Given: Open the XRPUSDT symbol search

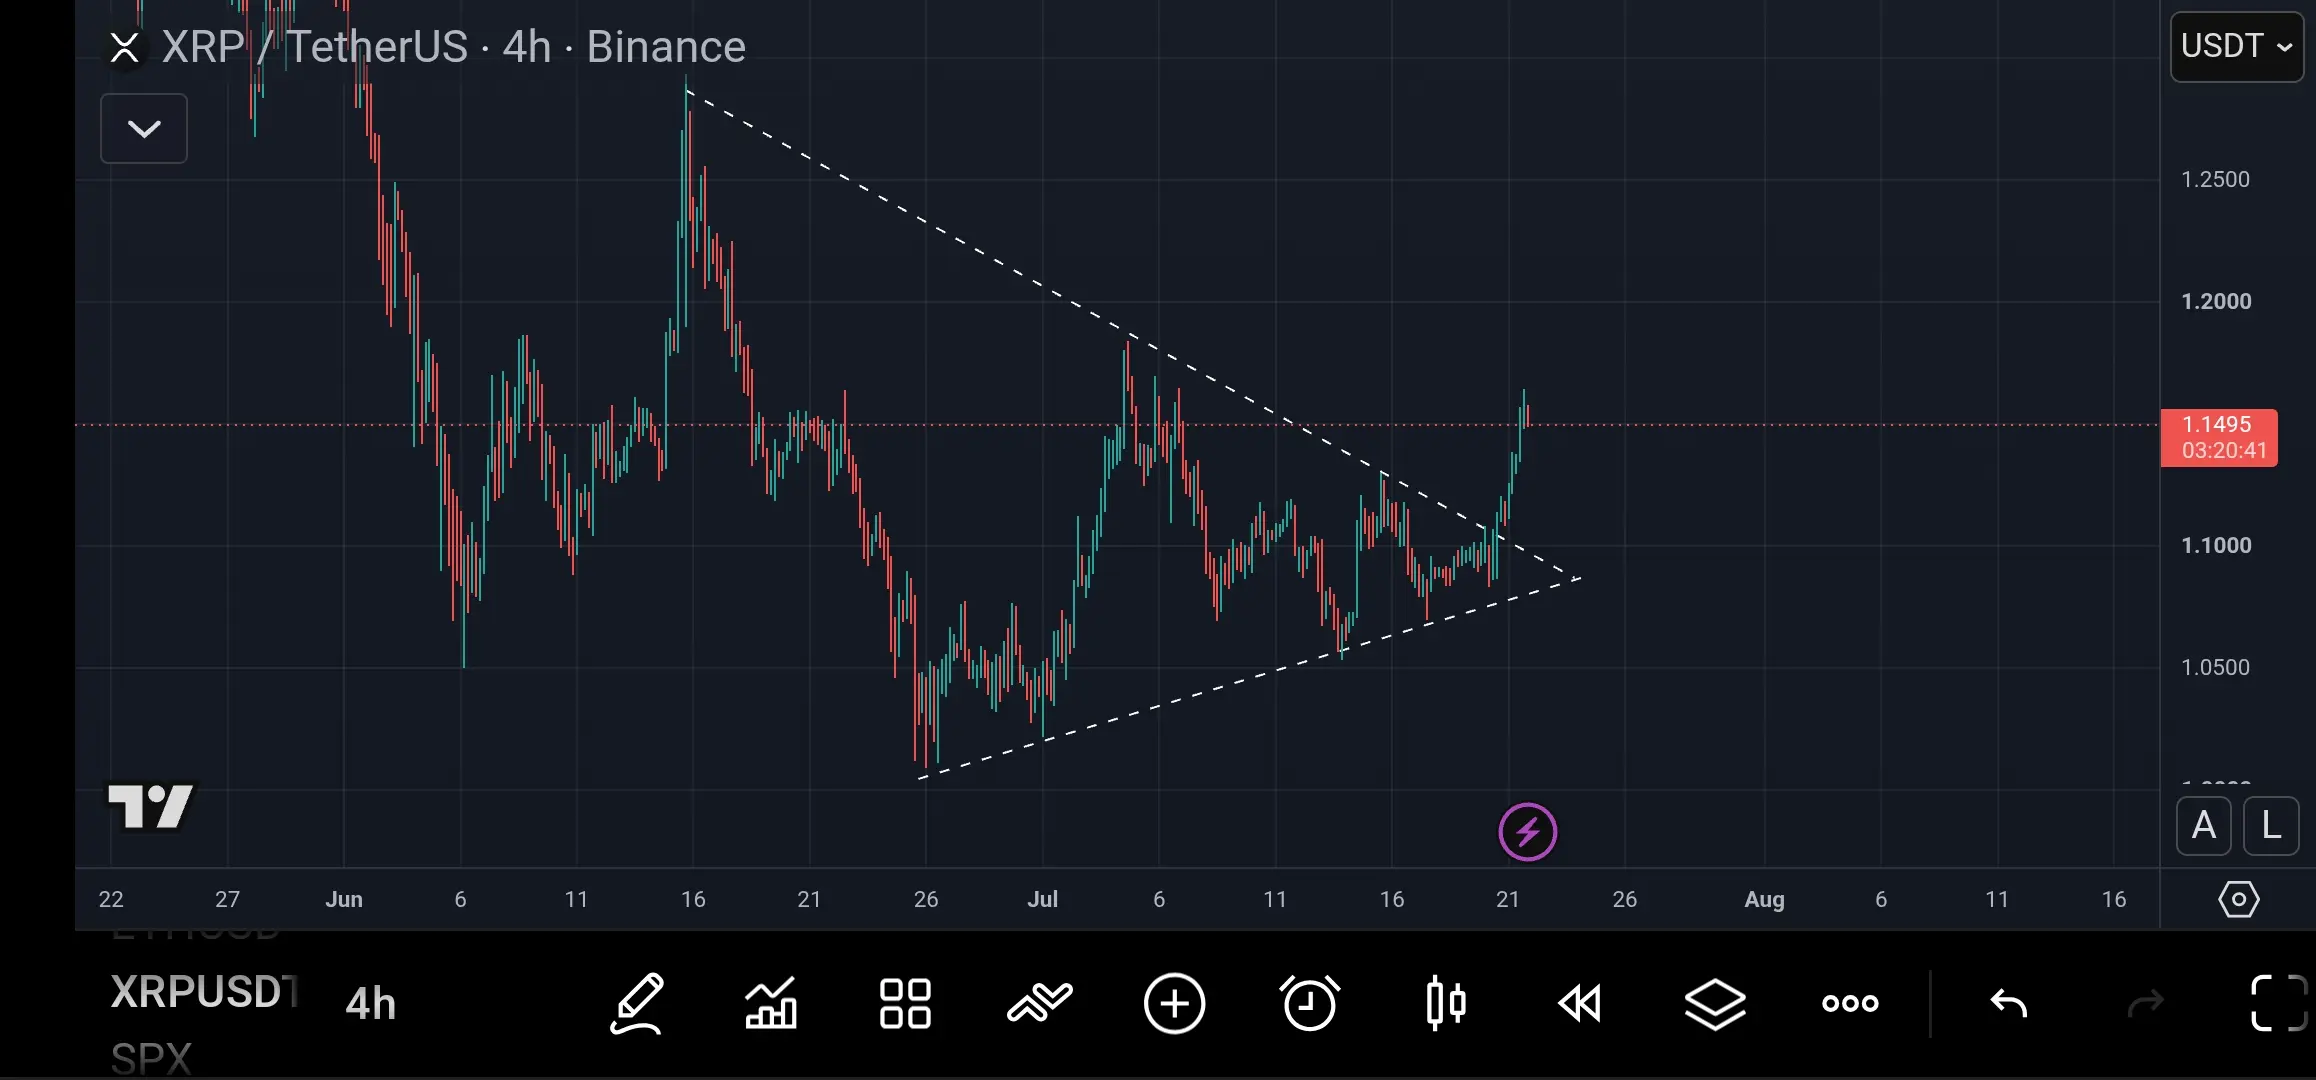Looking at the screenshot, I should tap(205, 992).
